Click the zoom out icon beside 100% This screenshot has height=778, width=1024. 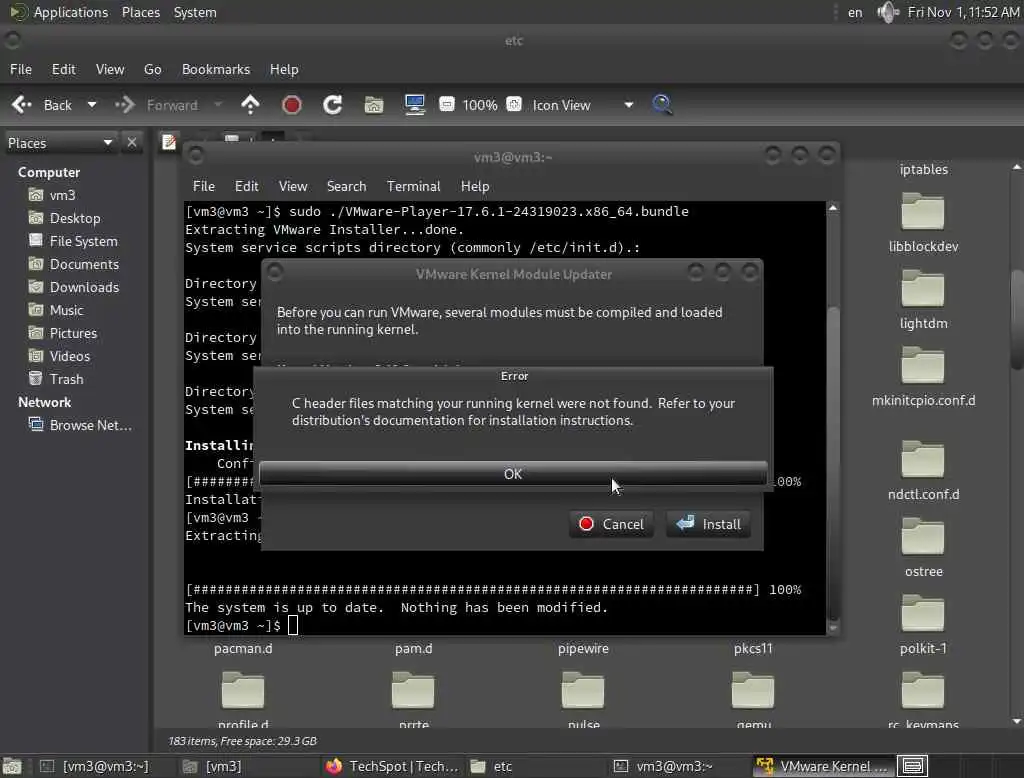coord(447,105)
